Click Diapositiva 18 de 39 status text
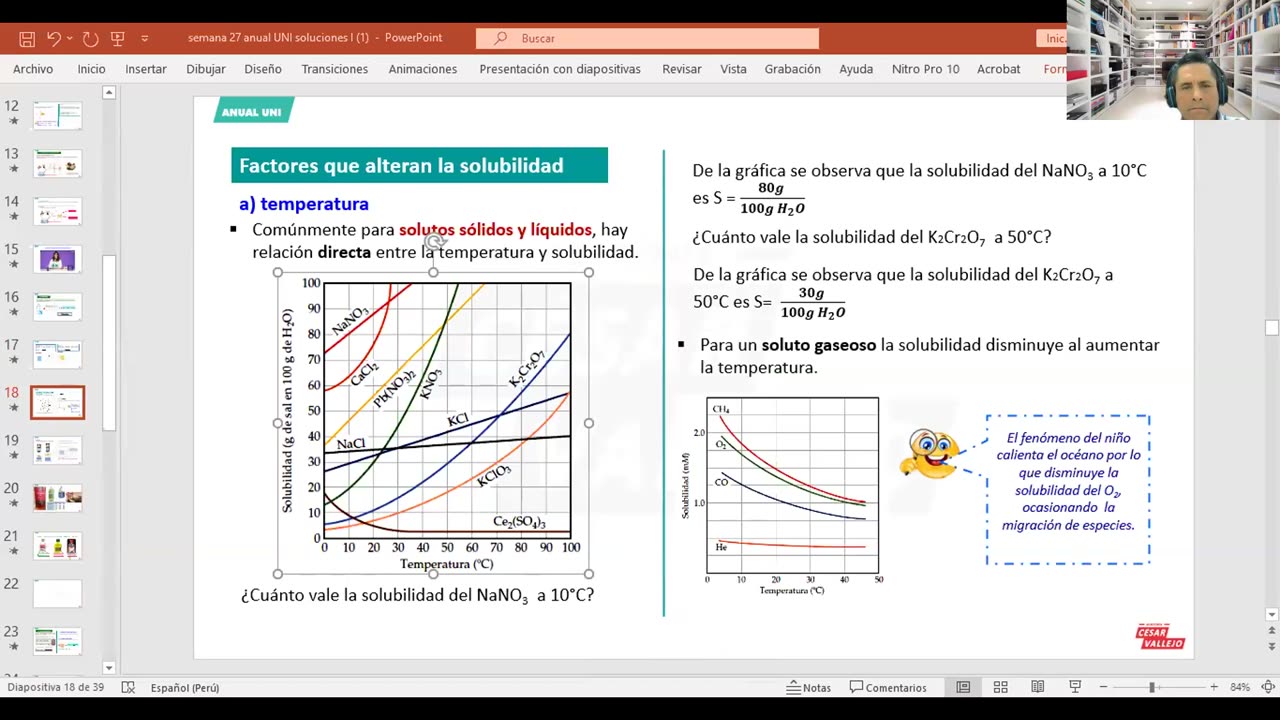Screen dimensions: 1280x720 click(x=55, y=688)
